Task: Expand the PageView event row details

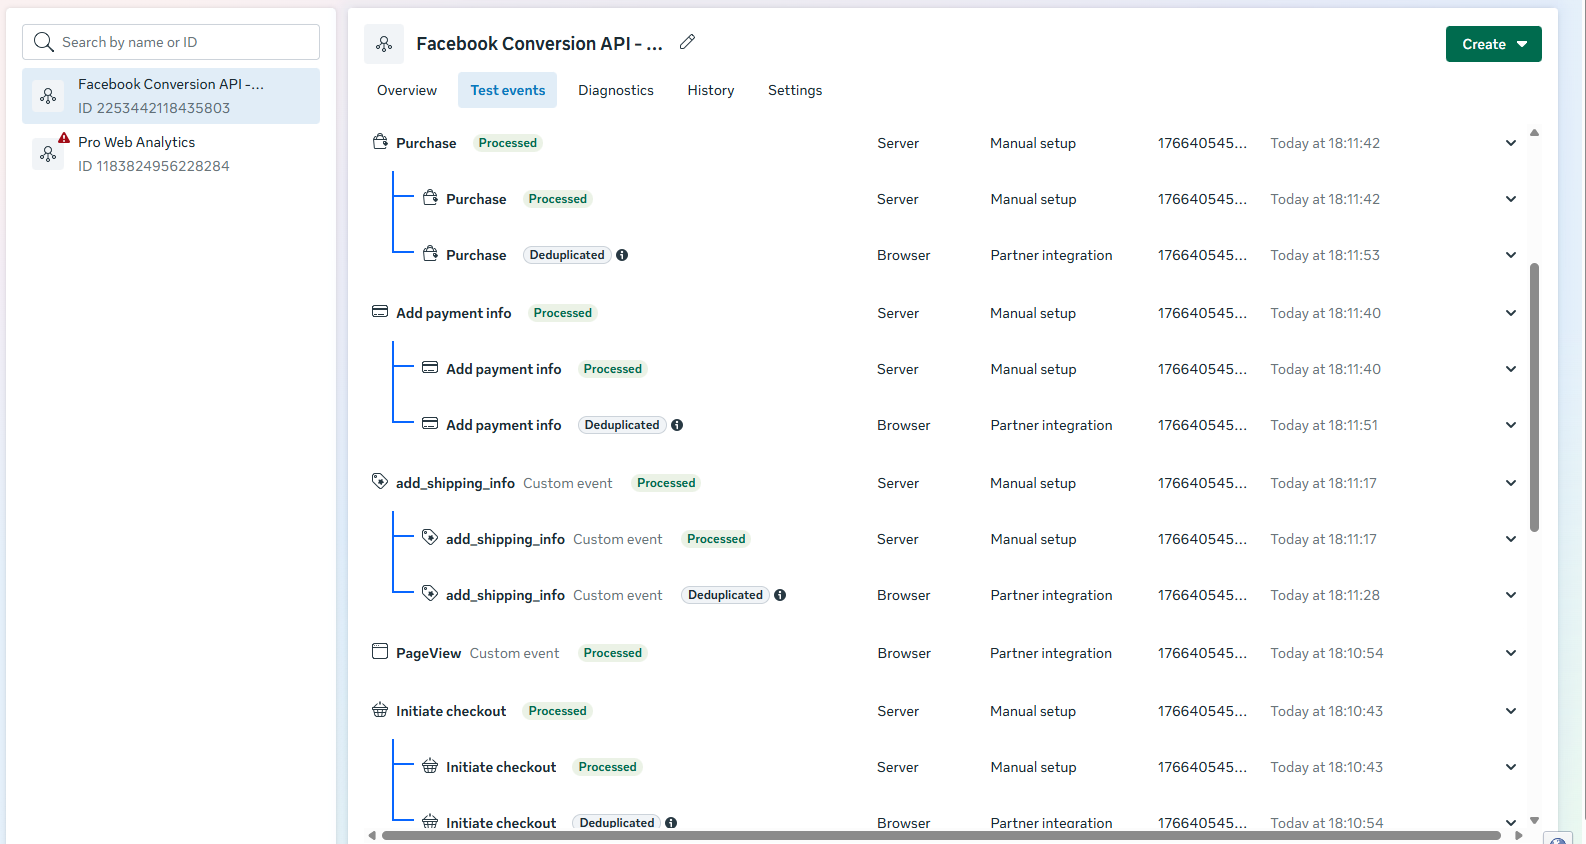Action: tap(1510, 653)
